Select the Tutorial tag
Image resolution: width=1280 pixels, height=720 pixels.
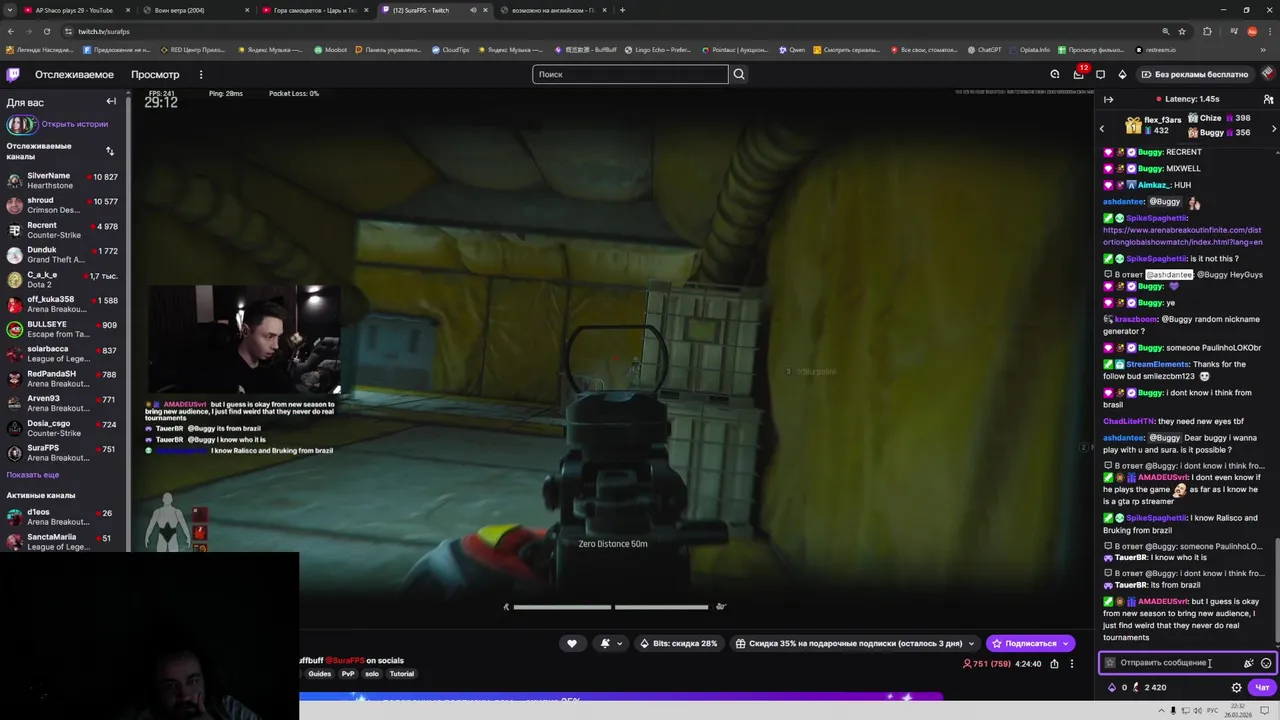tap(401, 673)
